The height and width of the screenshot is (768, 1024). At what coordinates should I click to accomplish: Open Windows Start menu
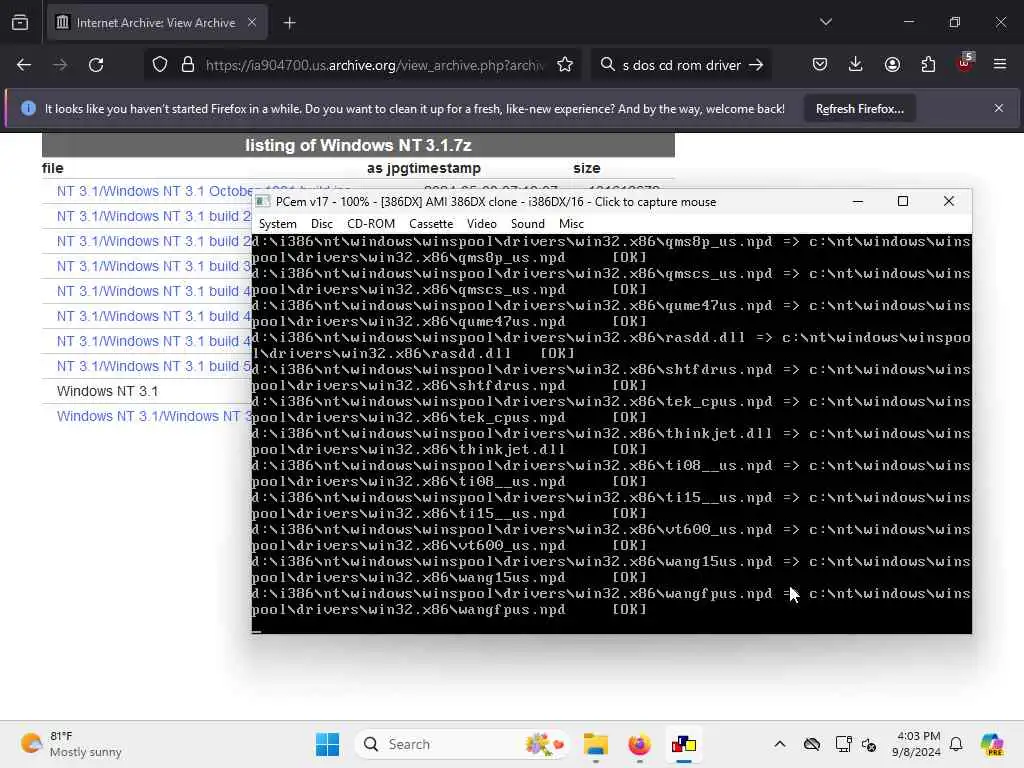327,744
